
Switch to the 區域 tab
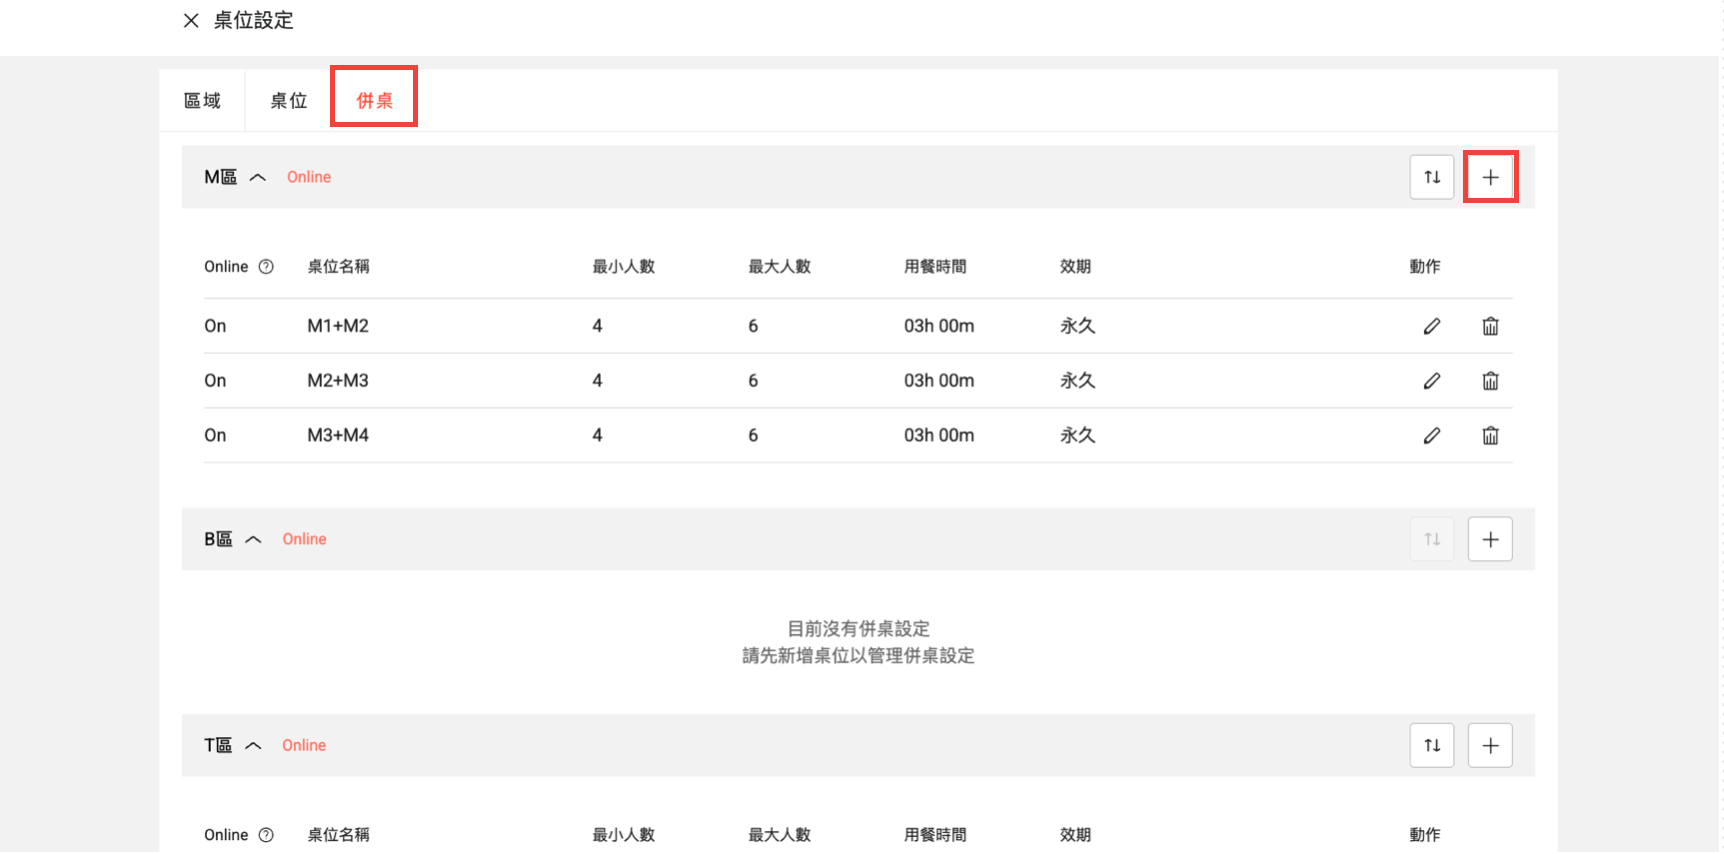point(202,101)
